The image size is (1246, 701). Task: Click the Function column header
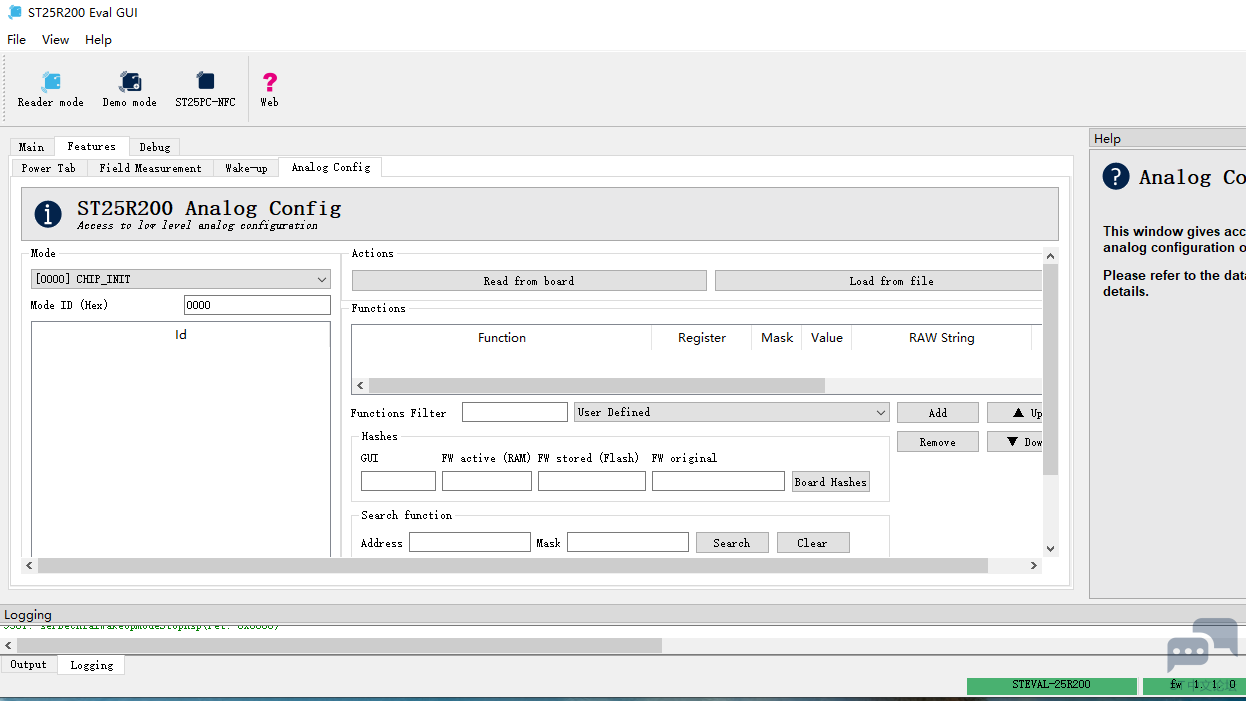point(502,338)
